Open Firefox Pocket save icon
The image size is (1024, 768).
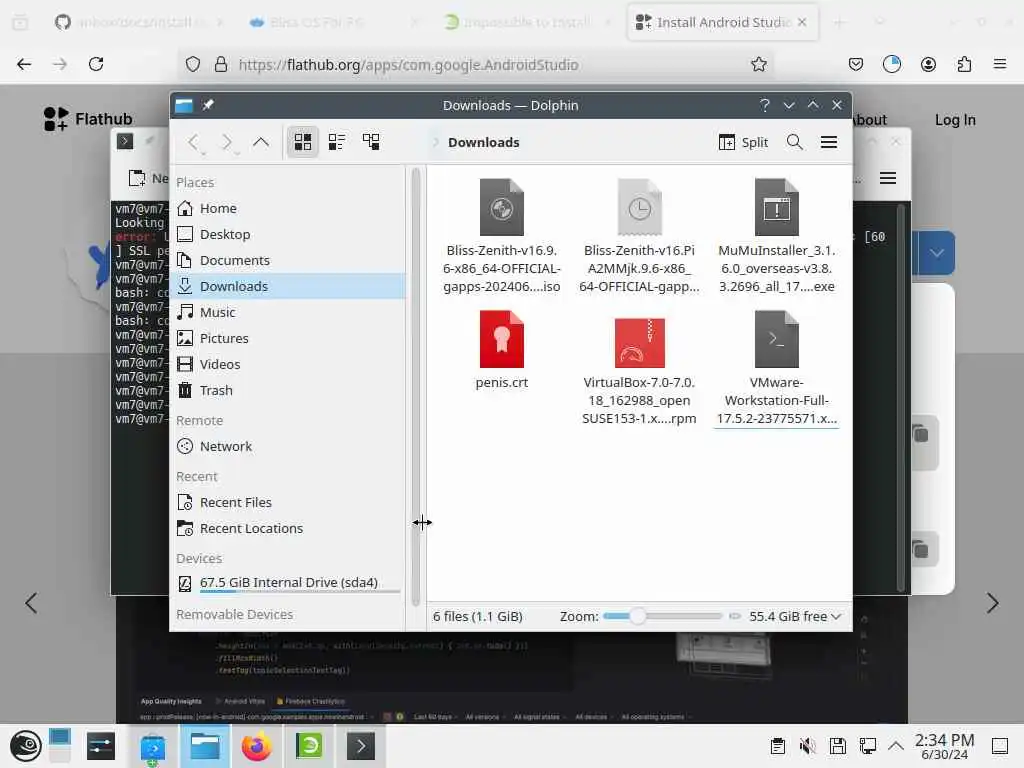(x=856, y=64)
